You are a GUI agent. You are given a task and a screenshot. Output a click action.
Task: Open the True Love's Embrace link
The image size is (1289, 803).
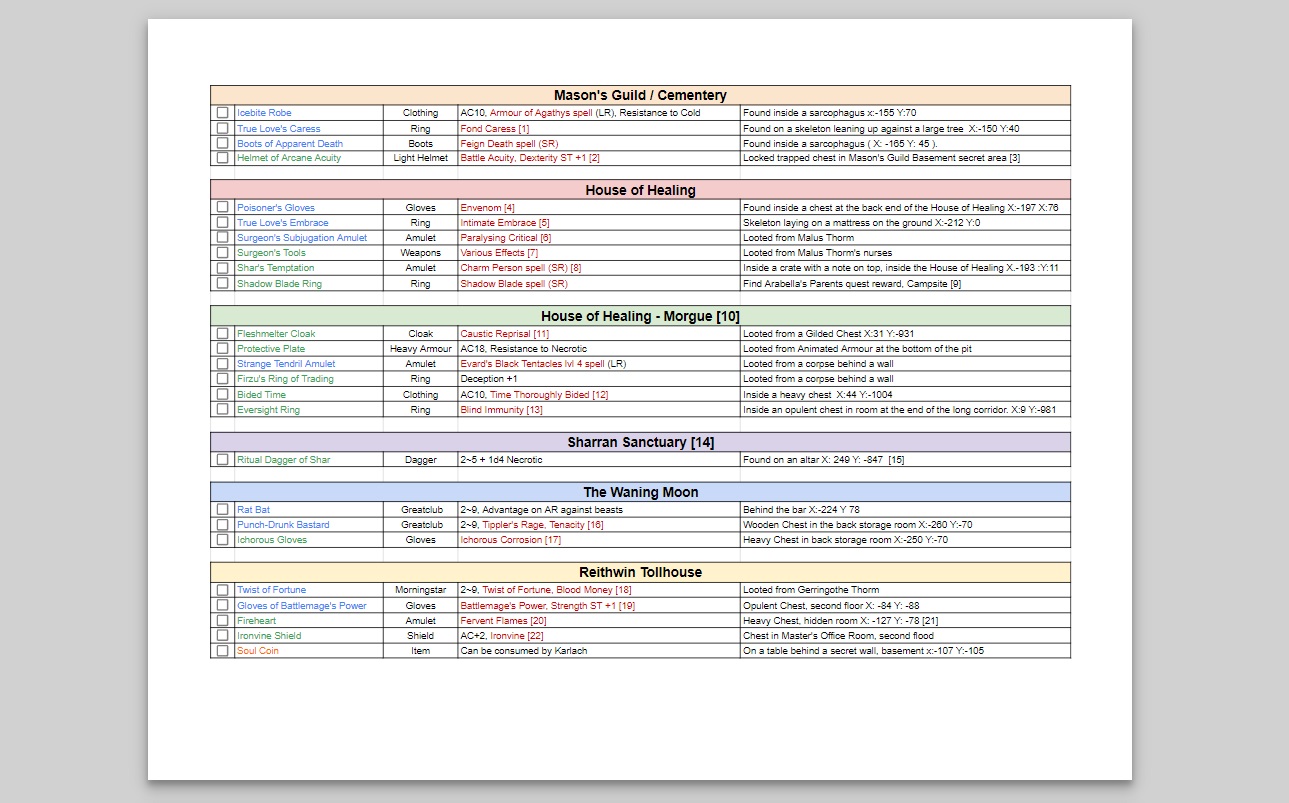(282, 223)
